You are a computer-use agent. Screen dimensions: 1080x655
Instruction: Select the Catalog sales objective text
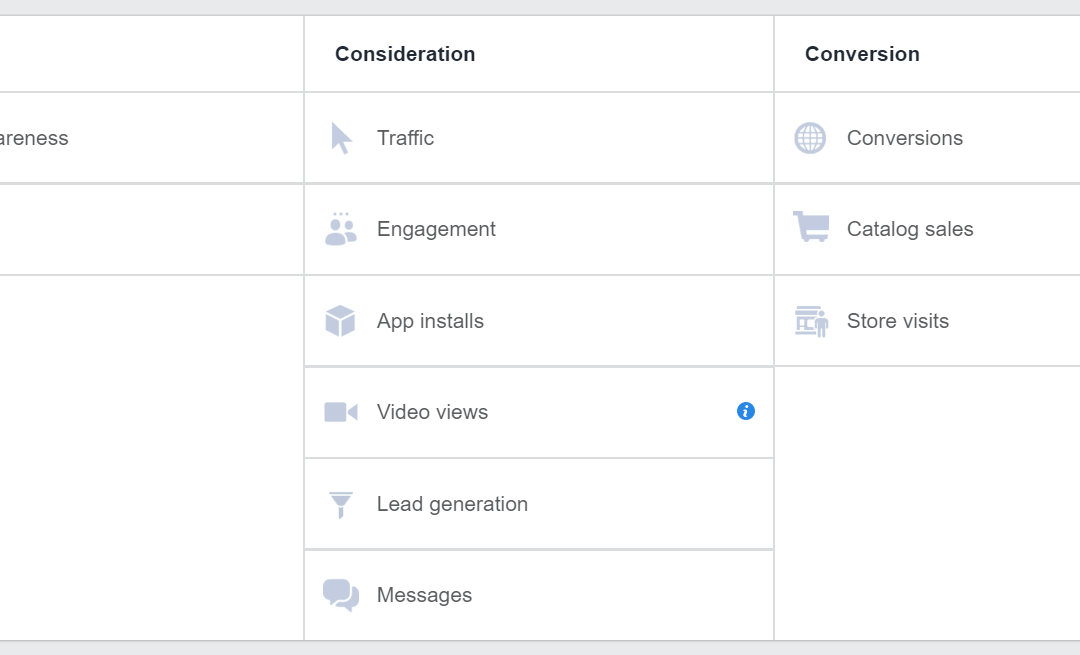[909, 229]
